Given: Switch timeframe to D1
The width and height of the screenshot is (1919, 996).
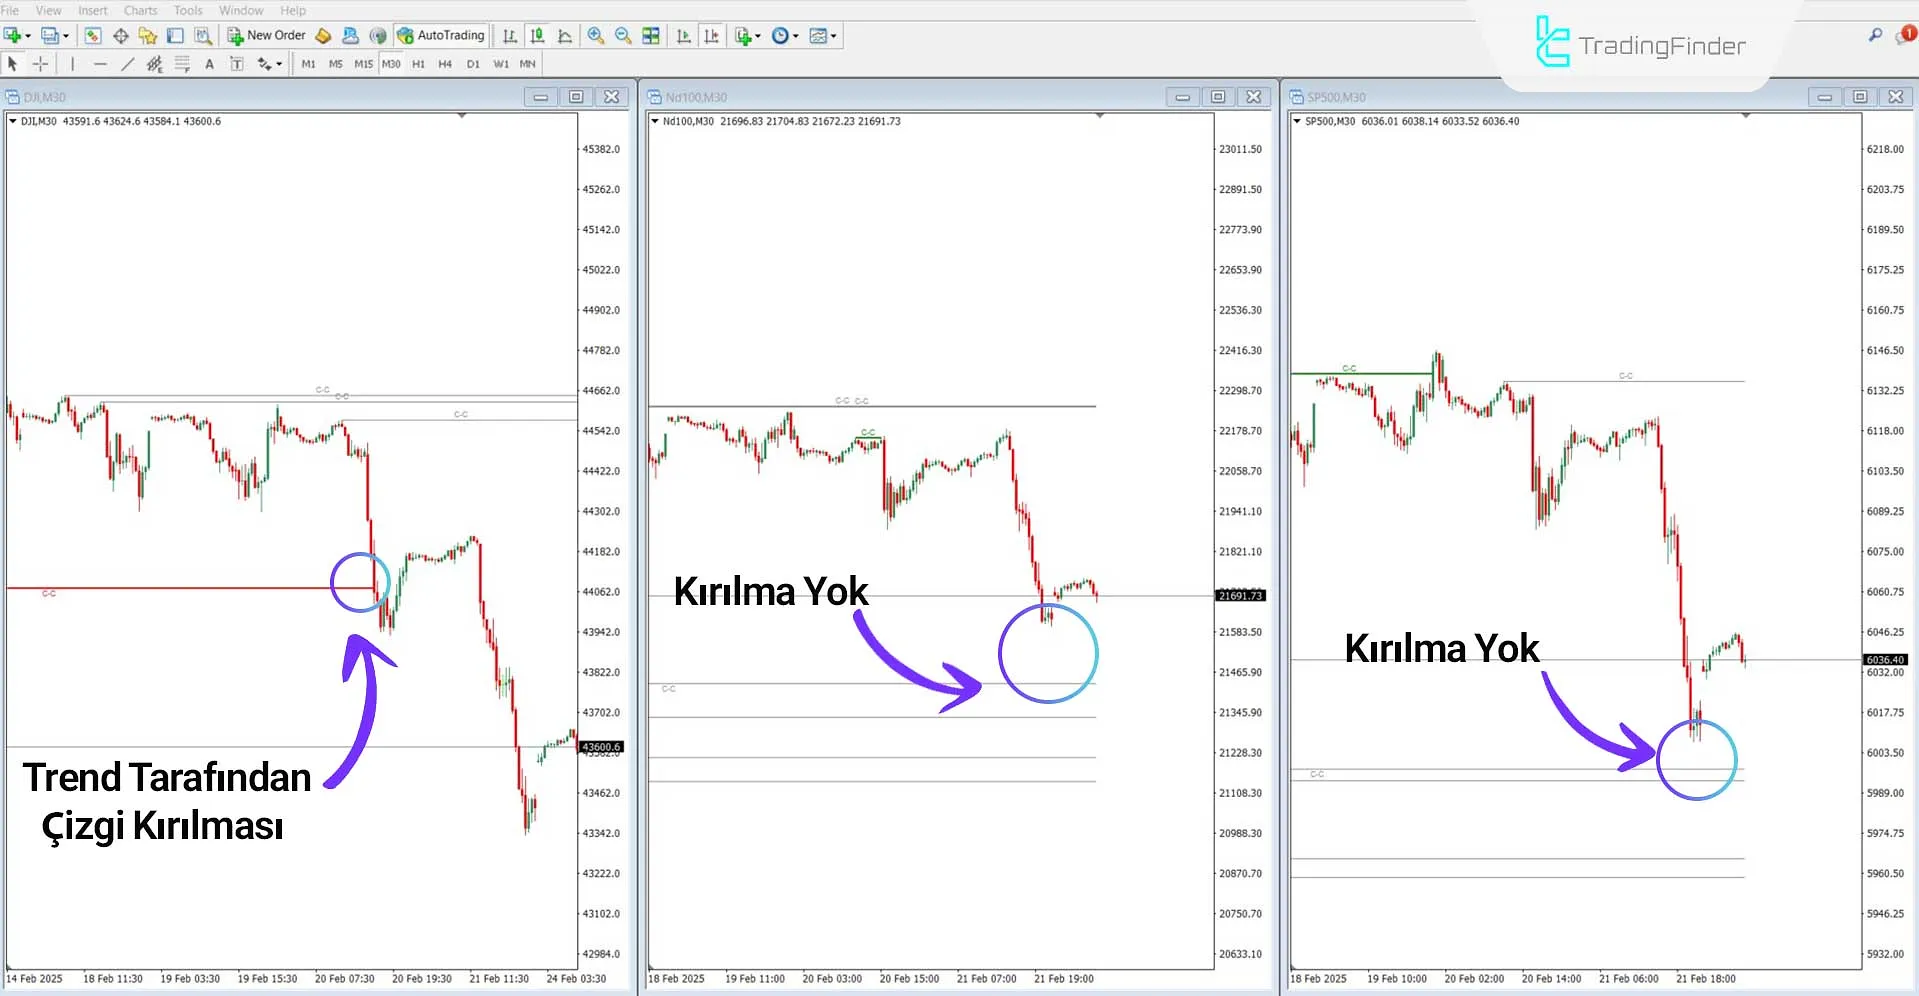Looking at the screenshot, I should pyautogui.click(x=473, y=64).
